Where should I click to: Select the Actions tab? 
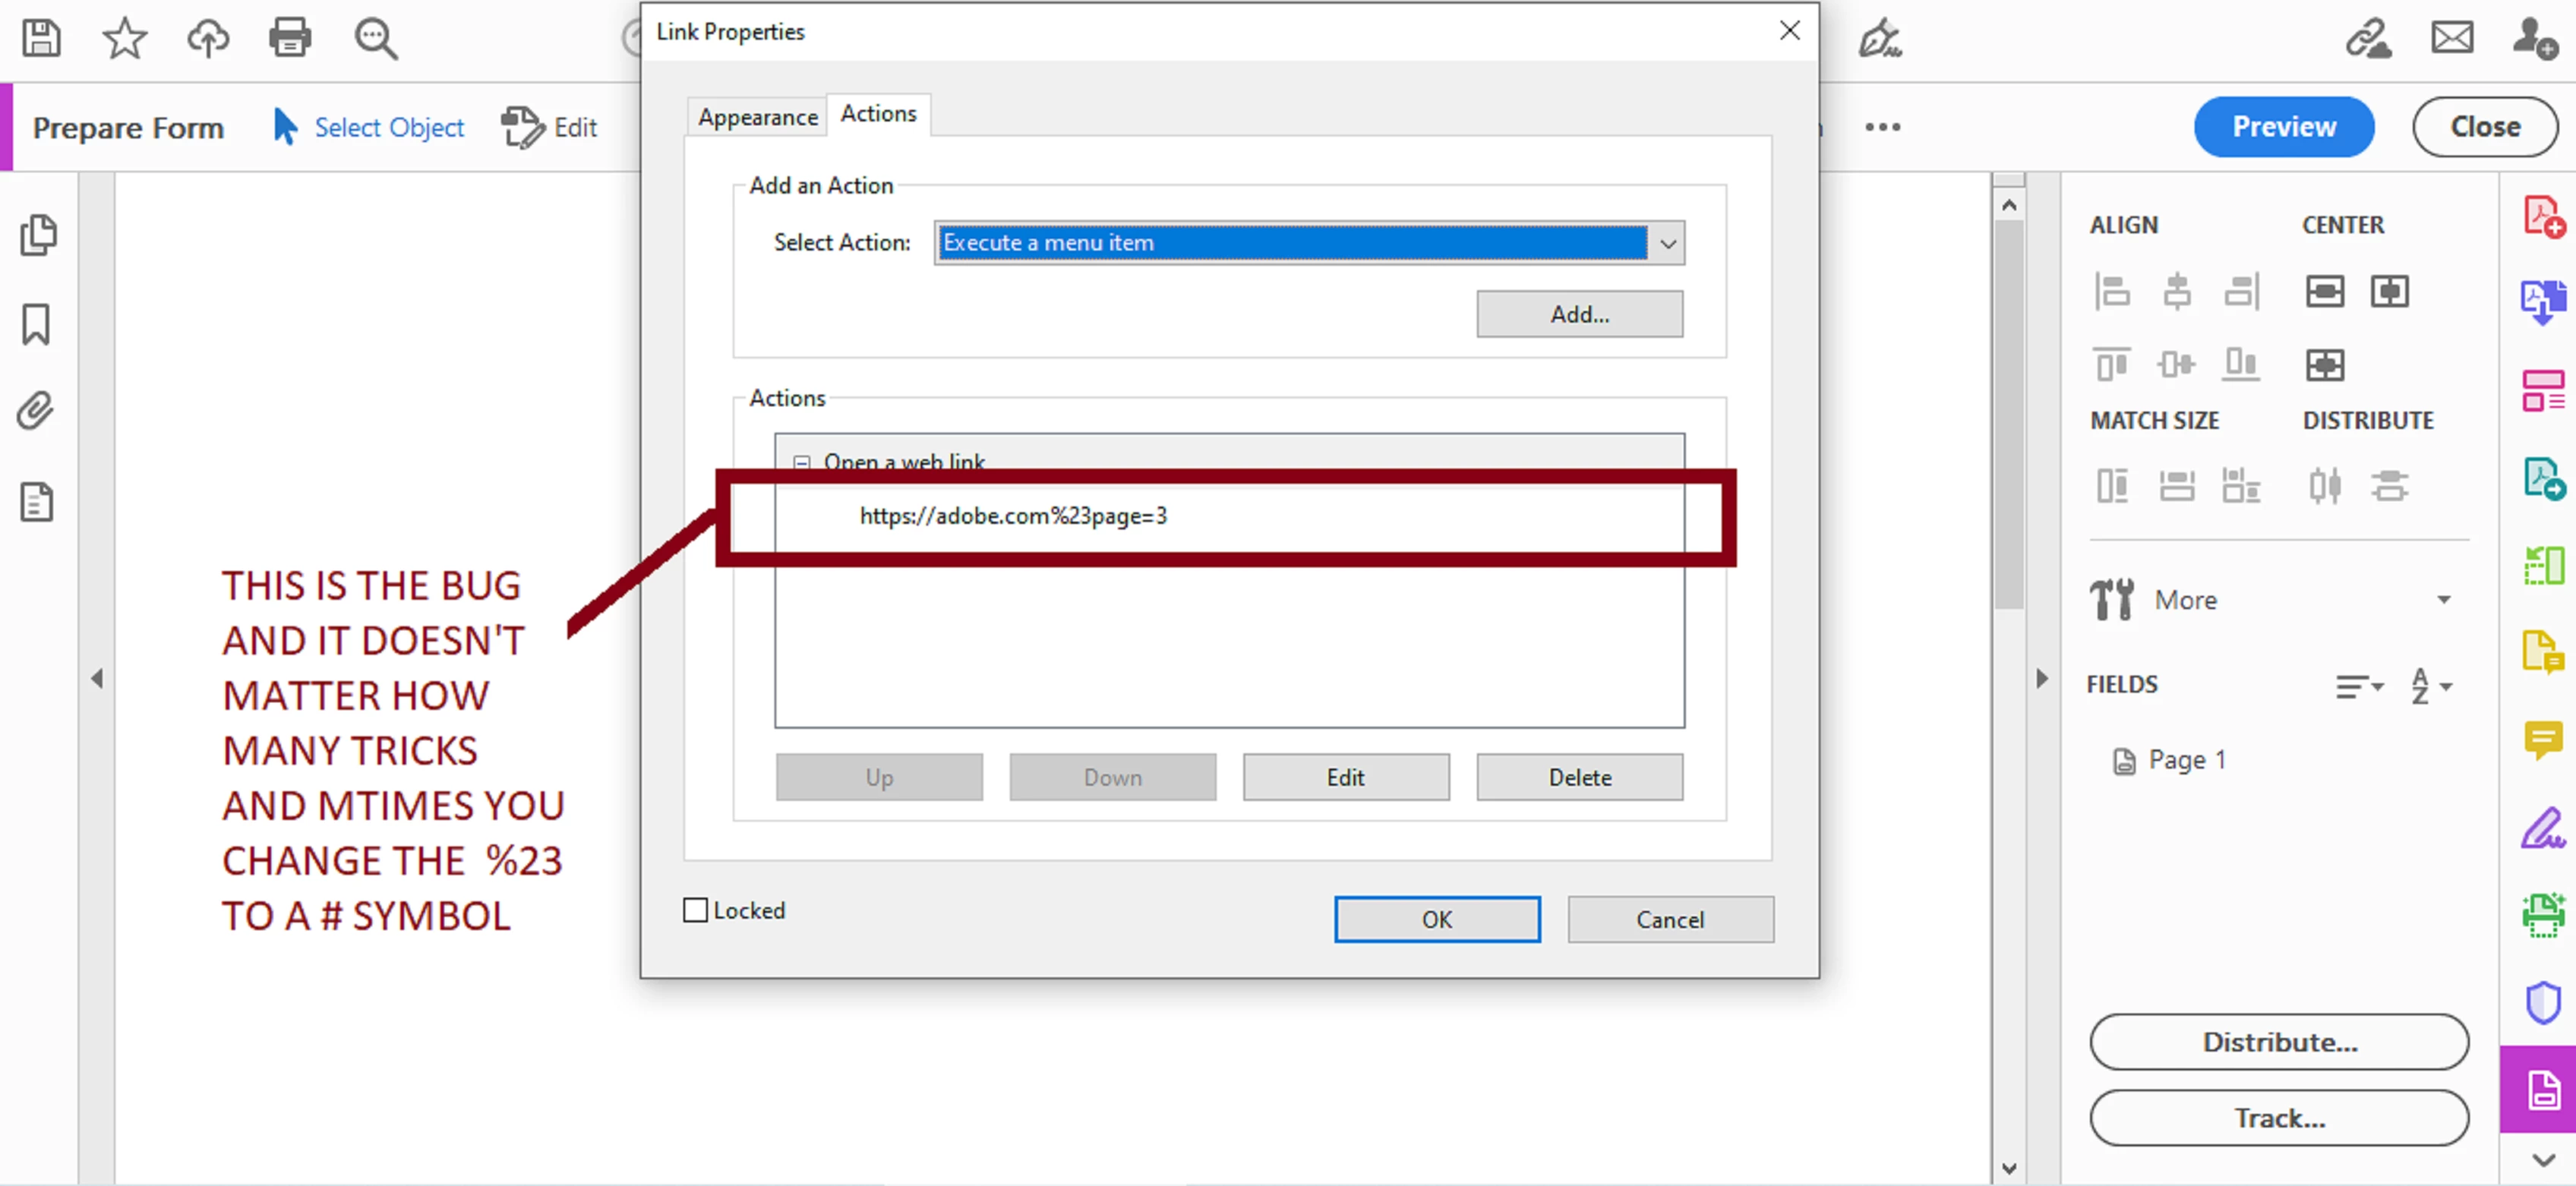pos(877,114)
